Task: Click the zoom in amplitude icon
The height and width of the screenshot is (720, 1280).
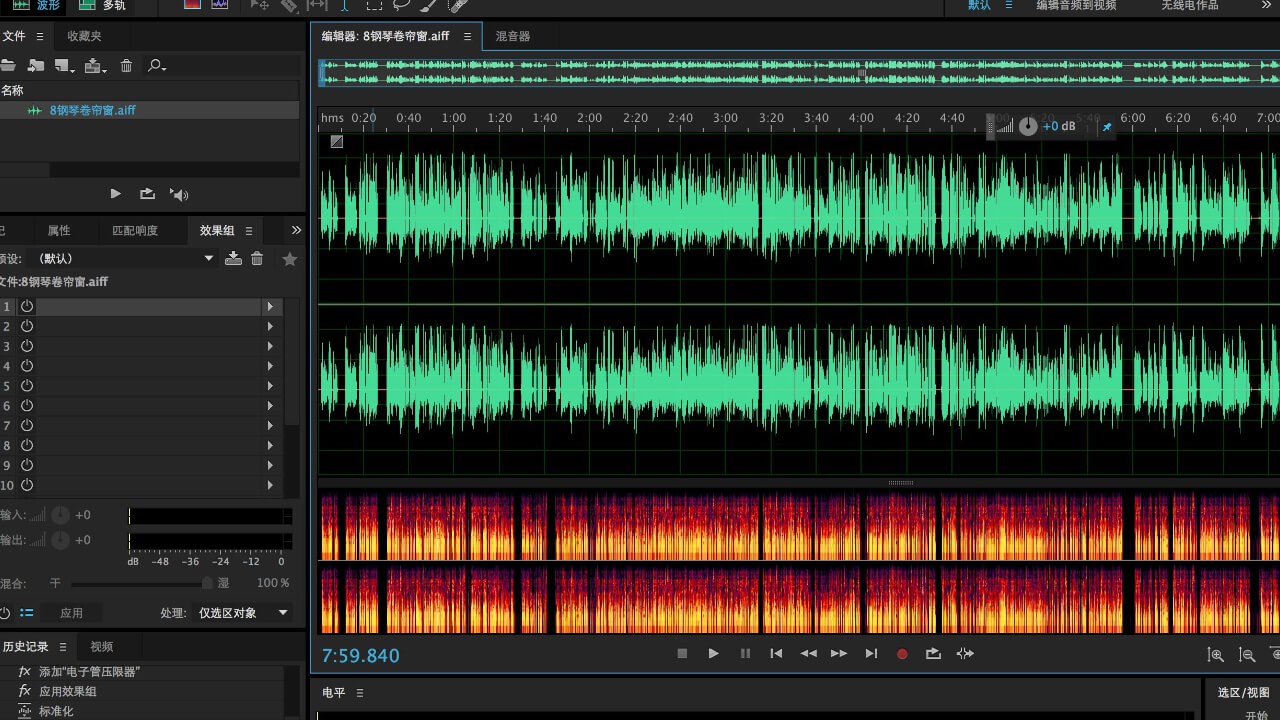Action: click(x=1216, y=655)
